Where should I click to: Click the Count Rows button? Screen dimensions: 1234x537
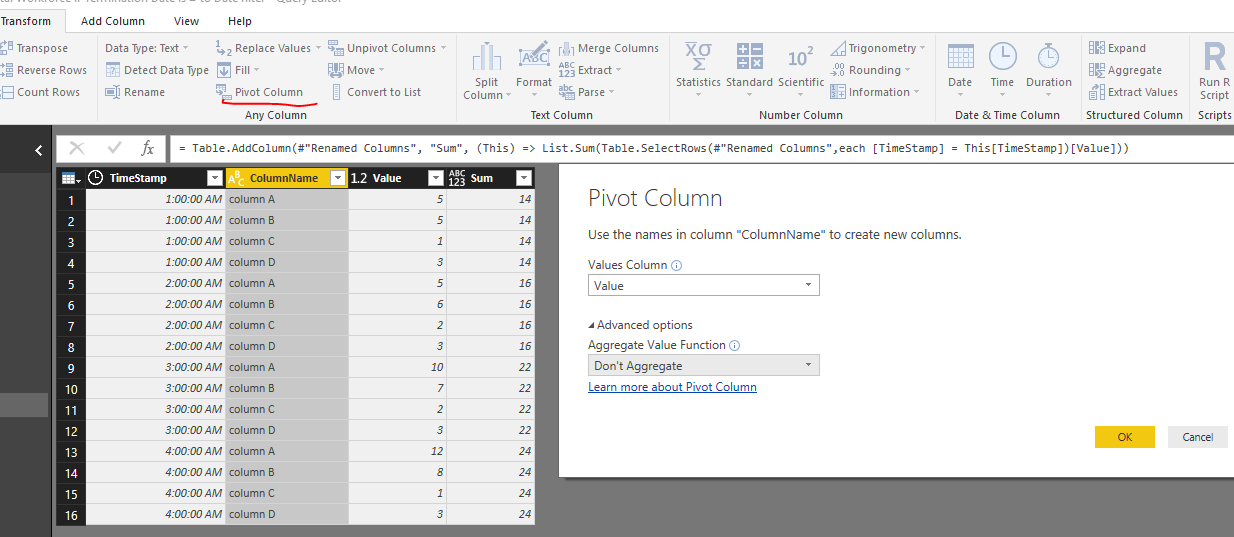pos(40,92)
